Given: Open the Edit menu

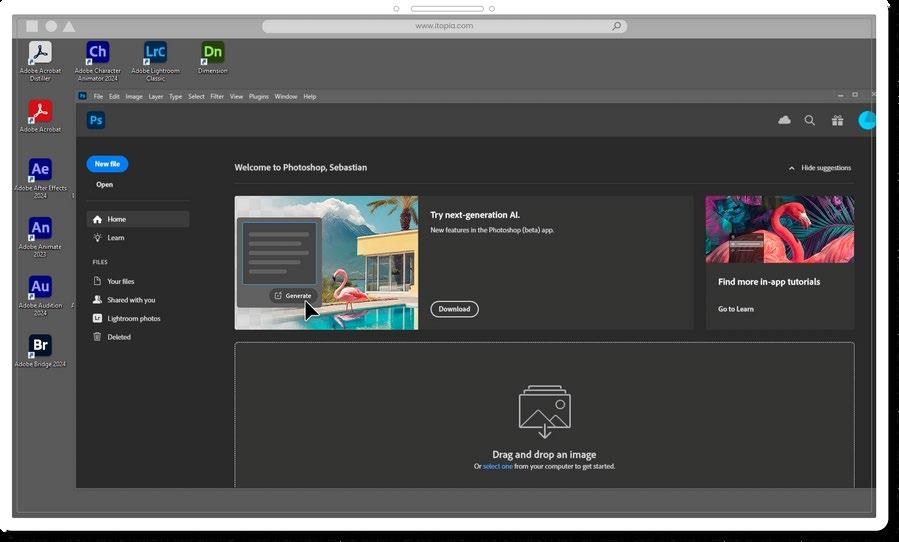Looking at the screenshot, I should (114, 96).
